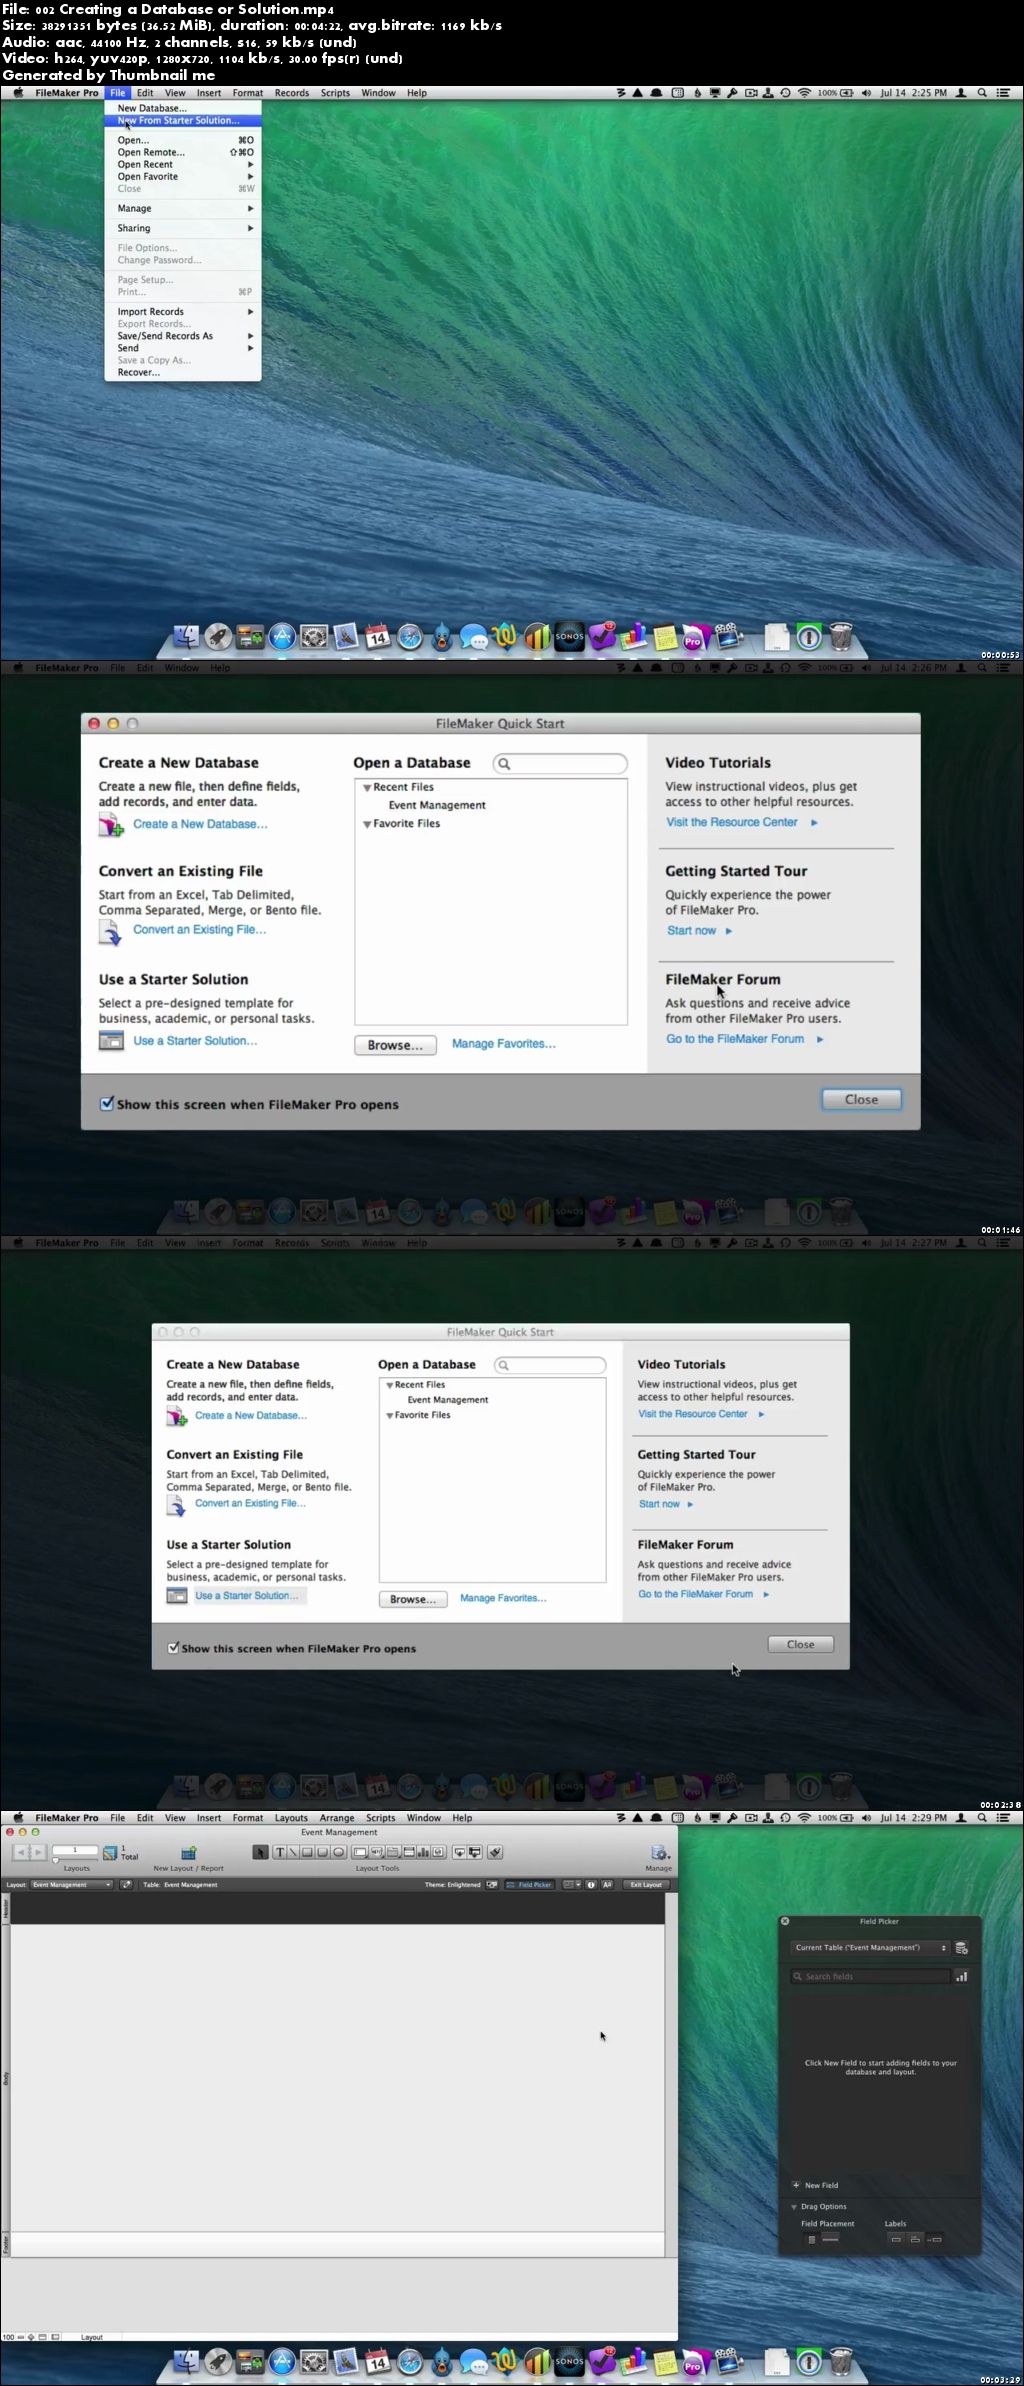1024x2386 pixels.
Task: Click Search fields box in Field Picker
Action: click(x=870, y=1976)
